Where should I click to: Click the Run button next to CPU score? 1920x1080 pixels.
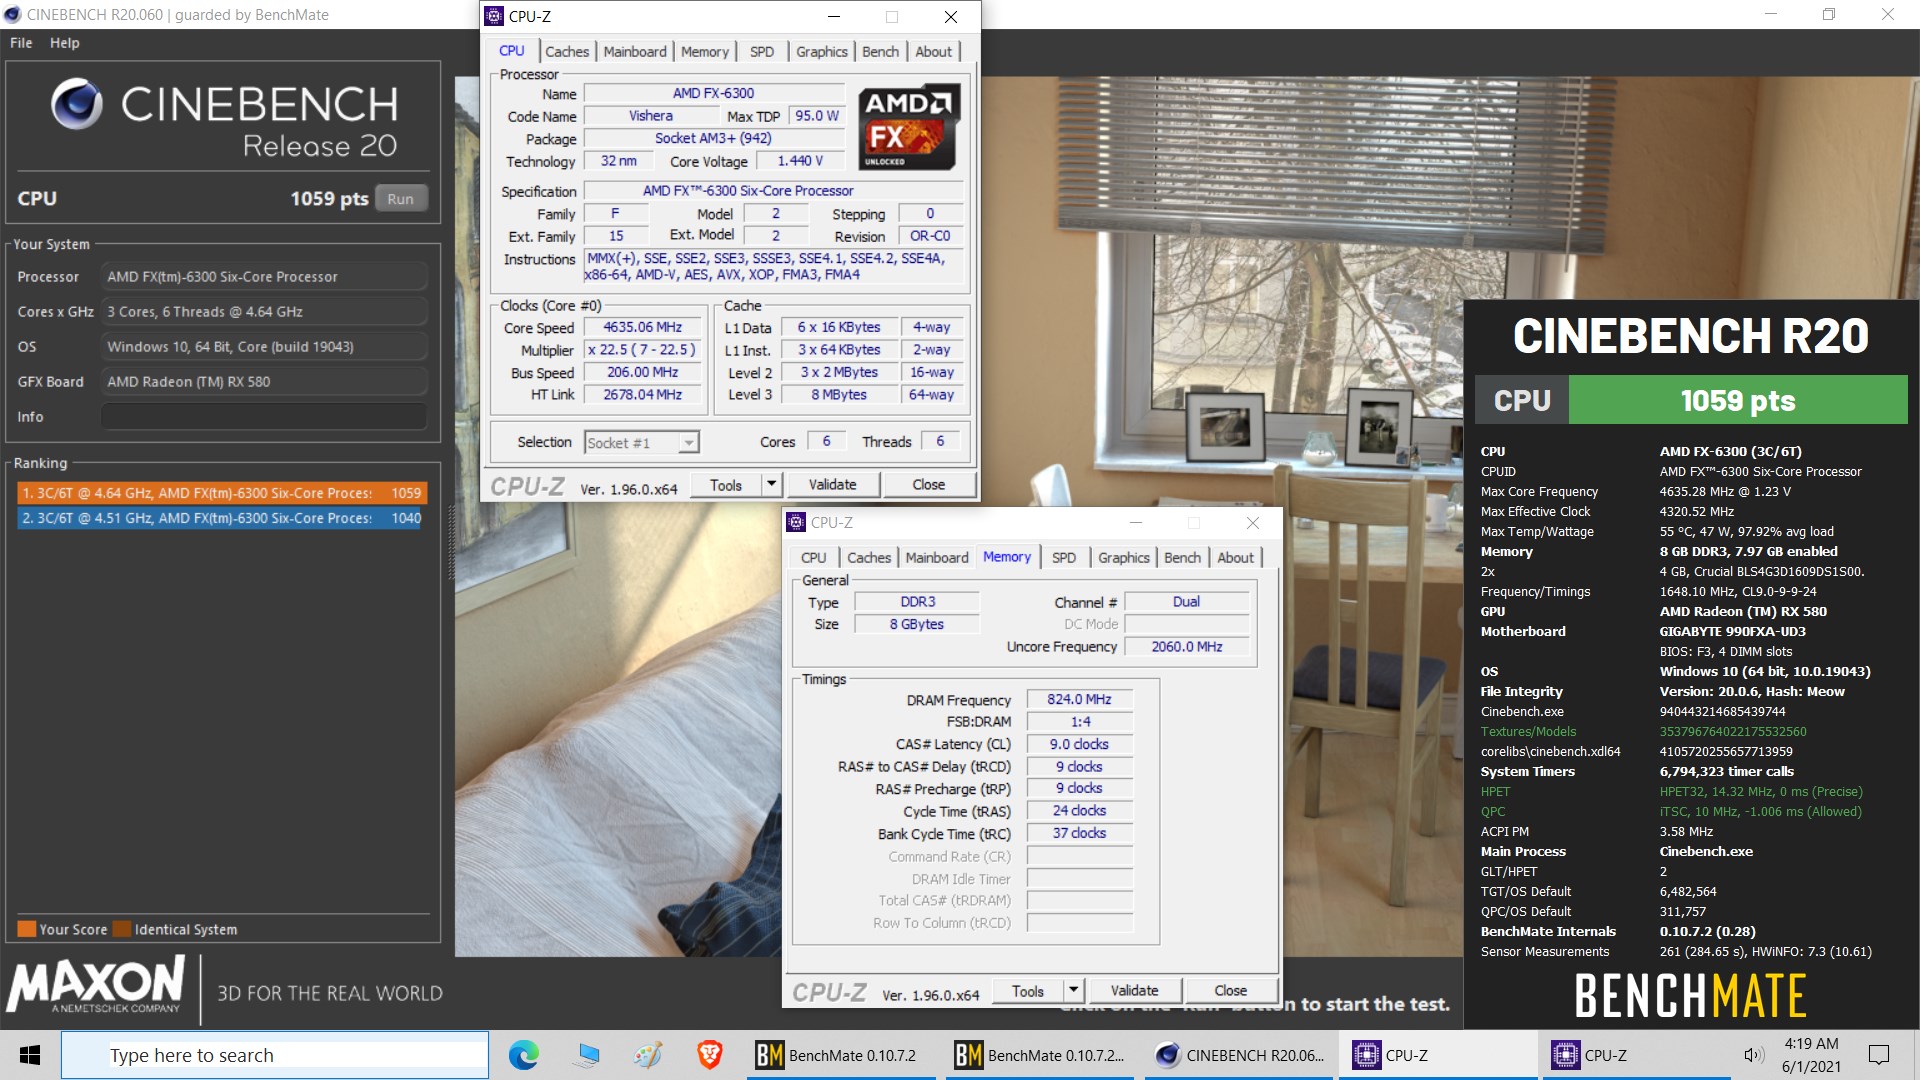click(401, 199)
